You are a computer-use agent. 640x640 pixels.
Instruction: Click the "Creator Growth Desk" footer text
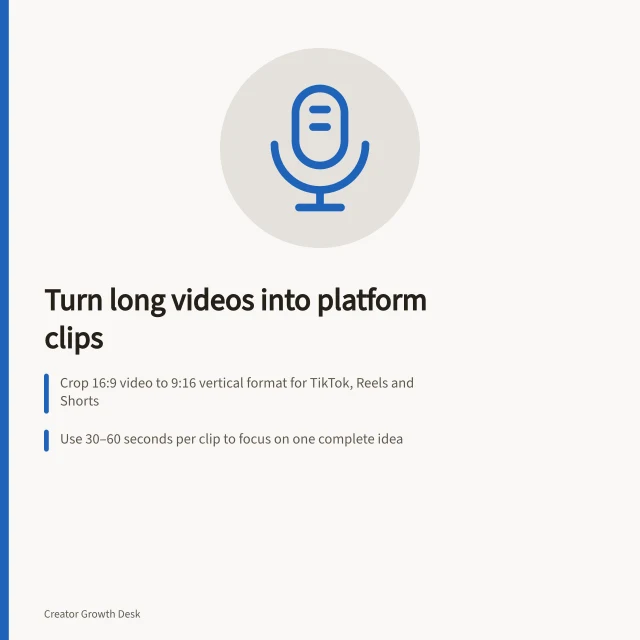point(92,614)
